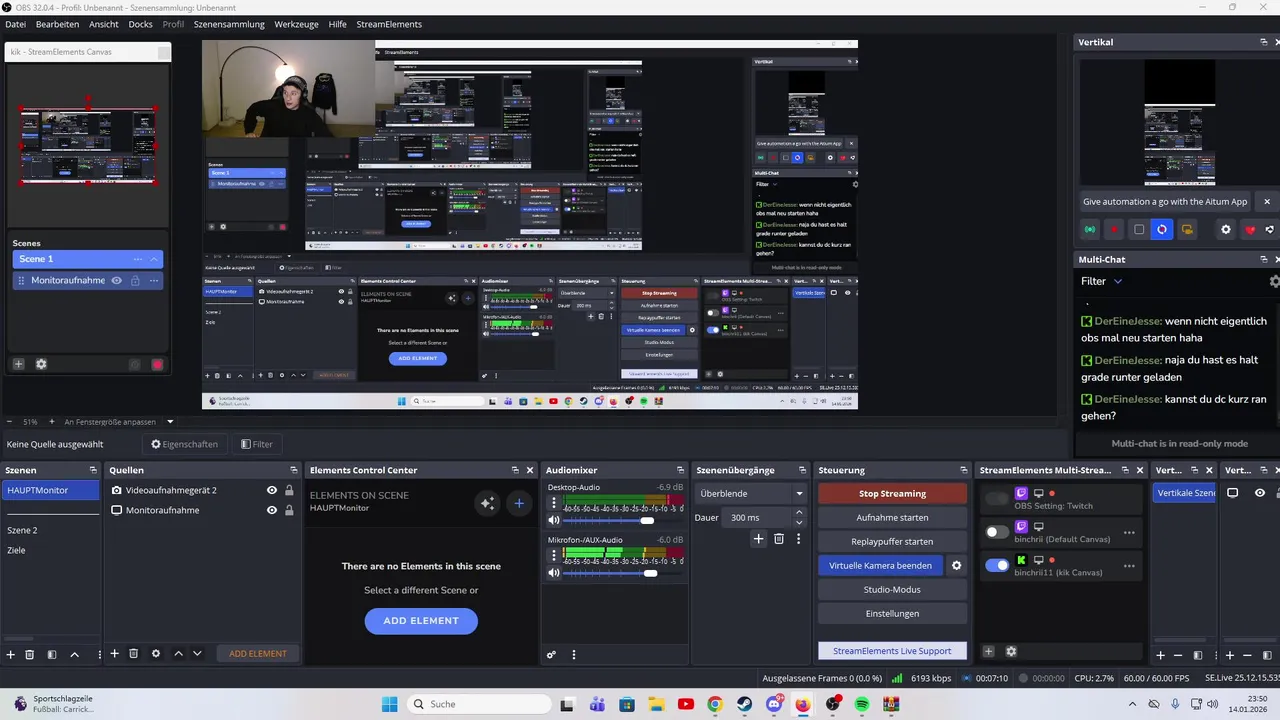Screen dimensions: 1280x720
Task: Decrease the Dauer value with the down arrow
Action: pos(798,522)
